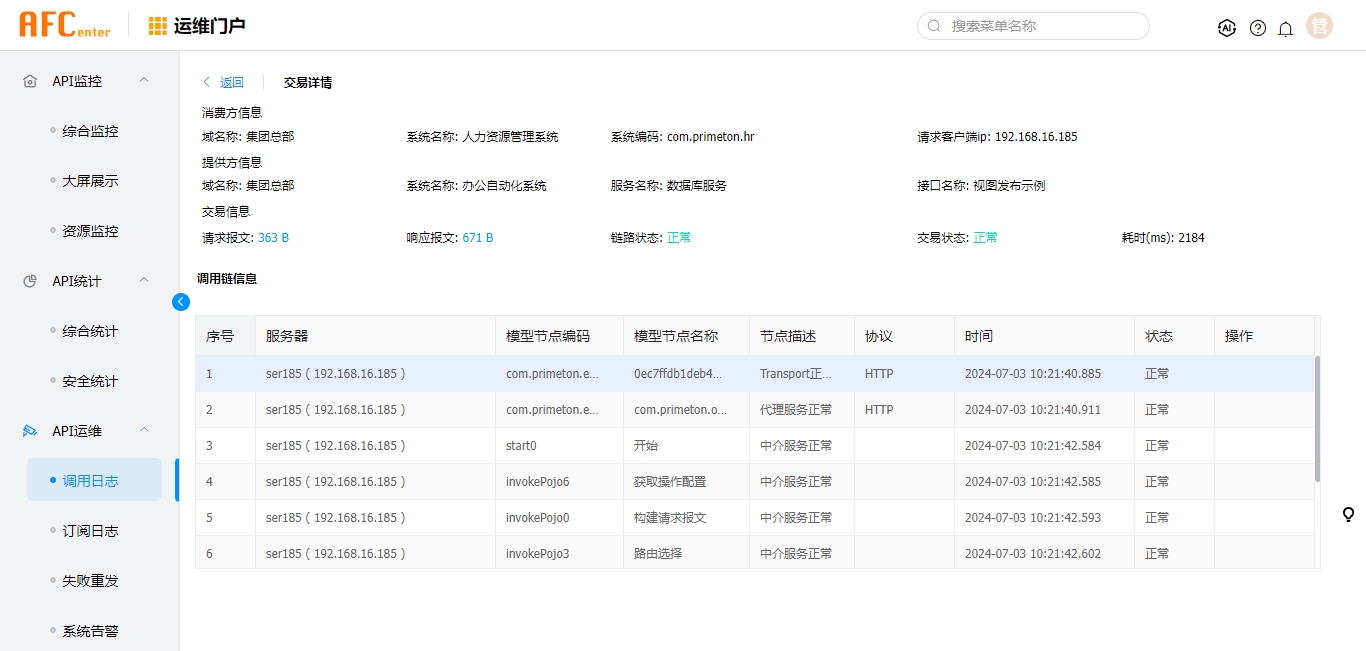The width and height of the screenshot is (1366, 651).
Task: Select 失败重发 from the sidebar
Action: click(x=90, y=581)
